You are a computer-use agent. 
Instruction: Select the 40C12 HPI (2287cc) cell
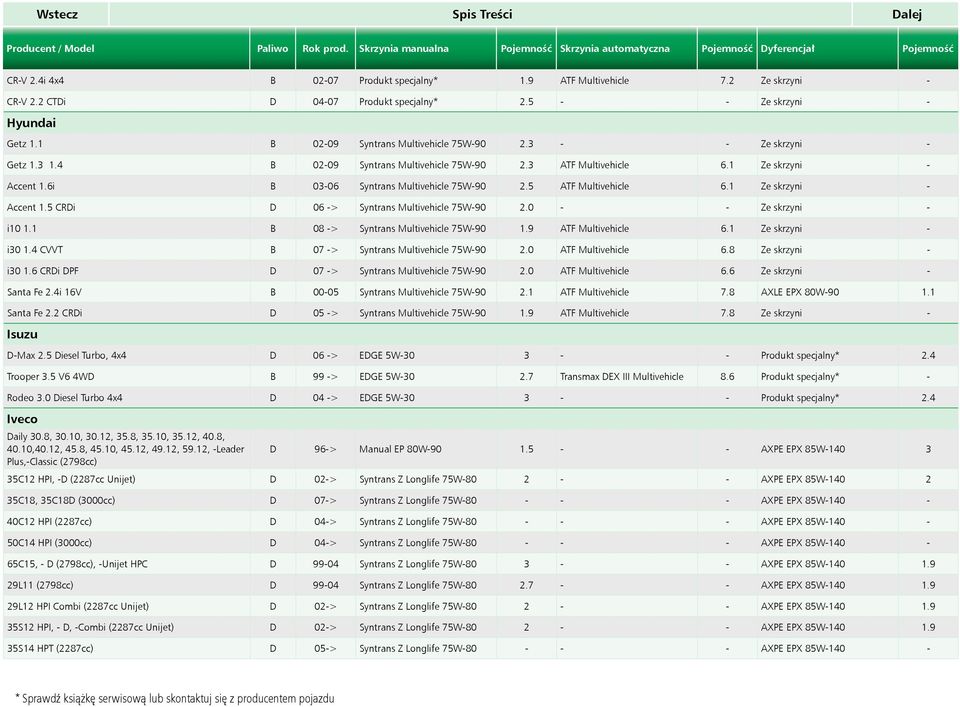126,522
